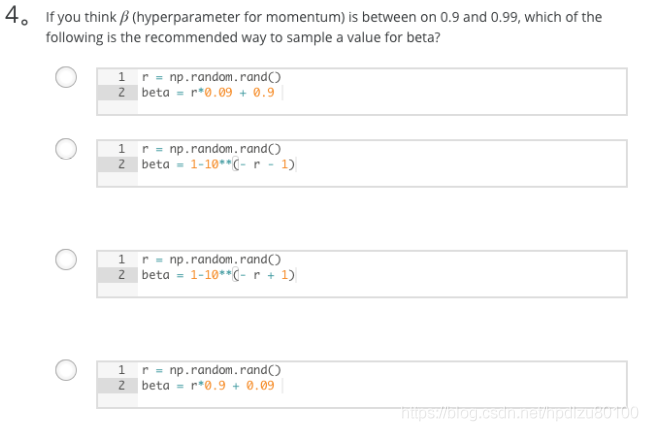Image resolution: width=648 pixels, height=431 pixels.
Task: Click line number 1 in fourth code box
Action: [121, 370]
